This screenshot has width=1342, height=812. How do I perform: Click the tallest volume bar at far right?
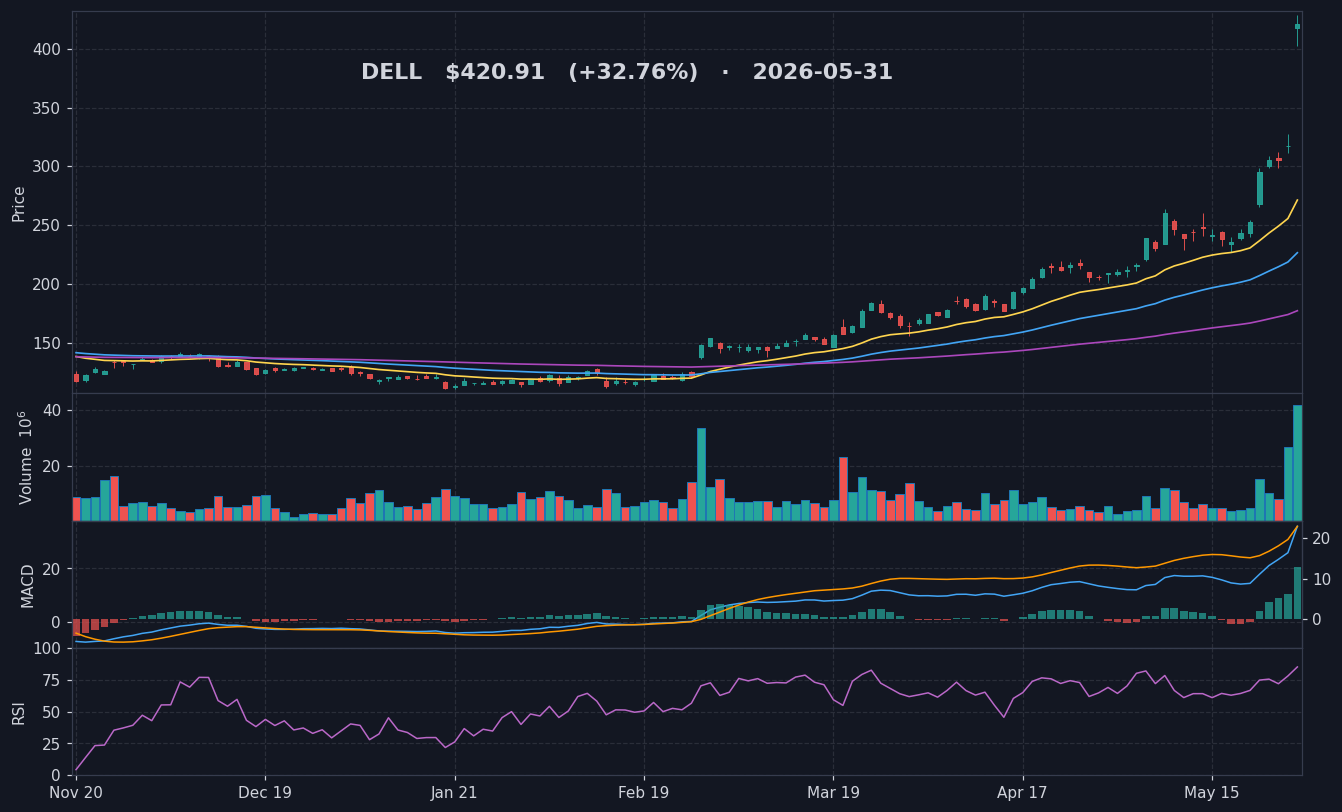(1298, 463)
